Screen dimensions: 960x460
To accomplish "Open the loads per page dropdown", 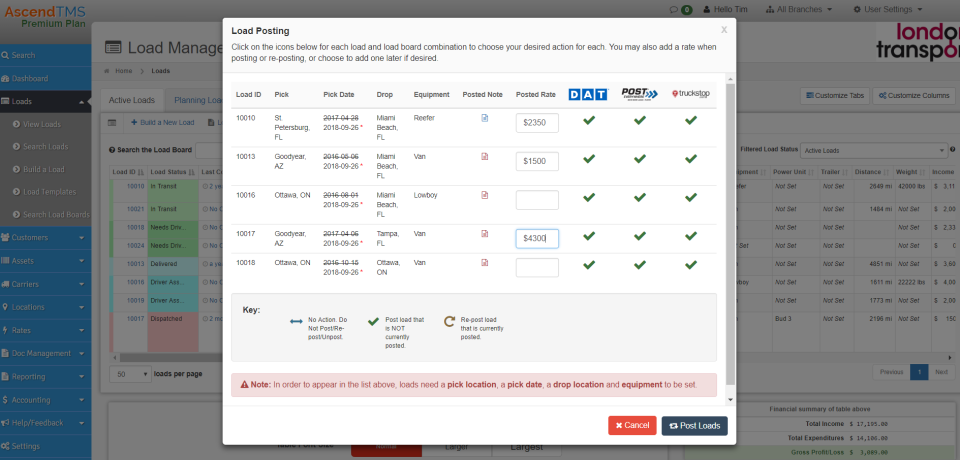I will tap(130, 374).
